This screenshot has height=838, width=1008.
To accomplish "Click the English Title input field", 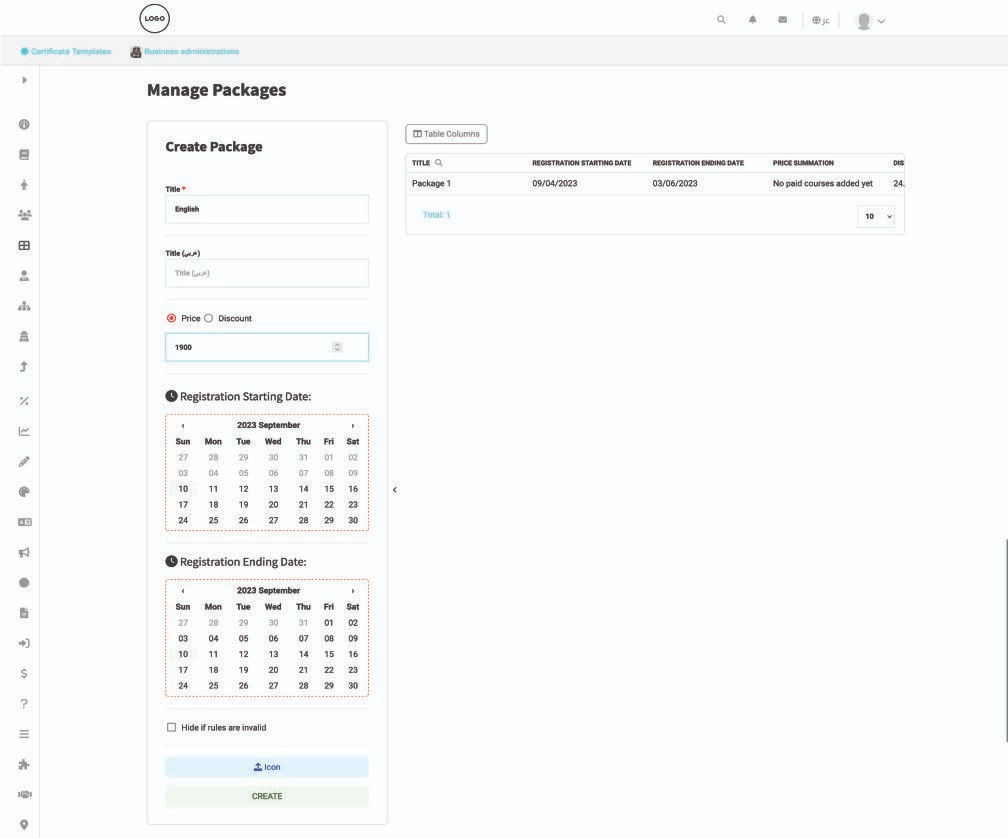I will pyautogui.click(x=267, y=210).
